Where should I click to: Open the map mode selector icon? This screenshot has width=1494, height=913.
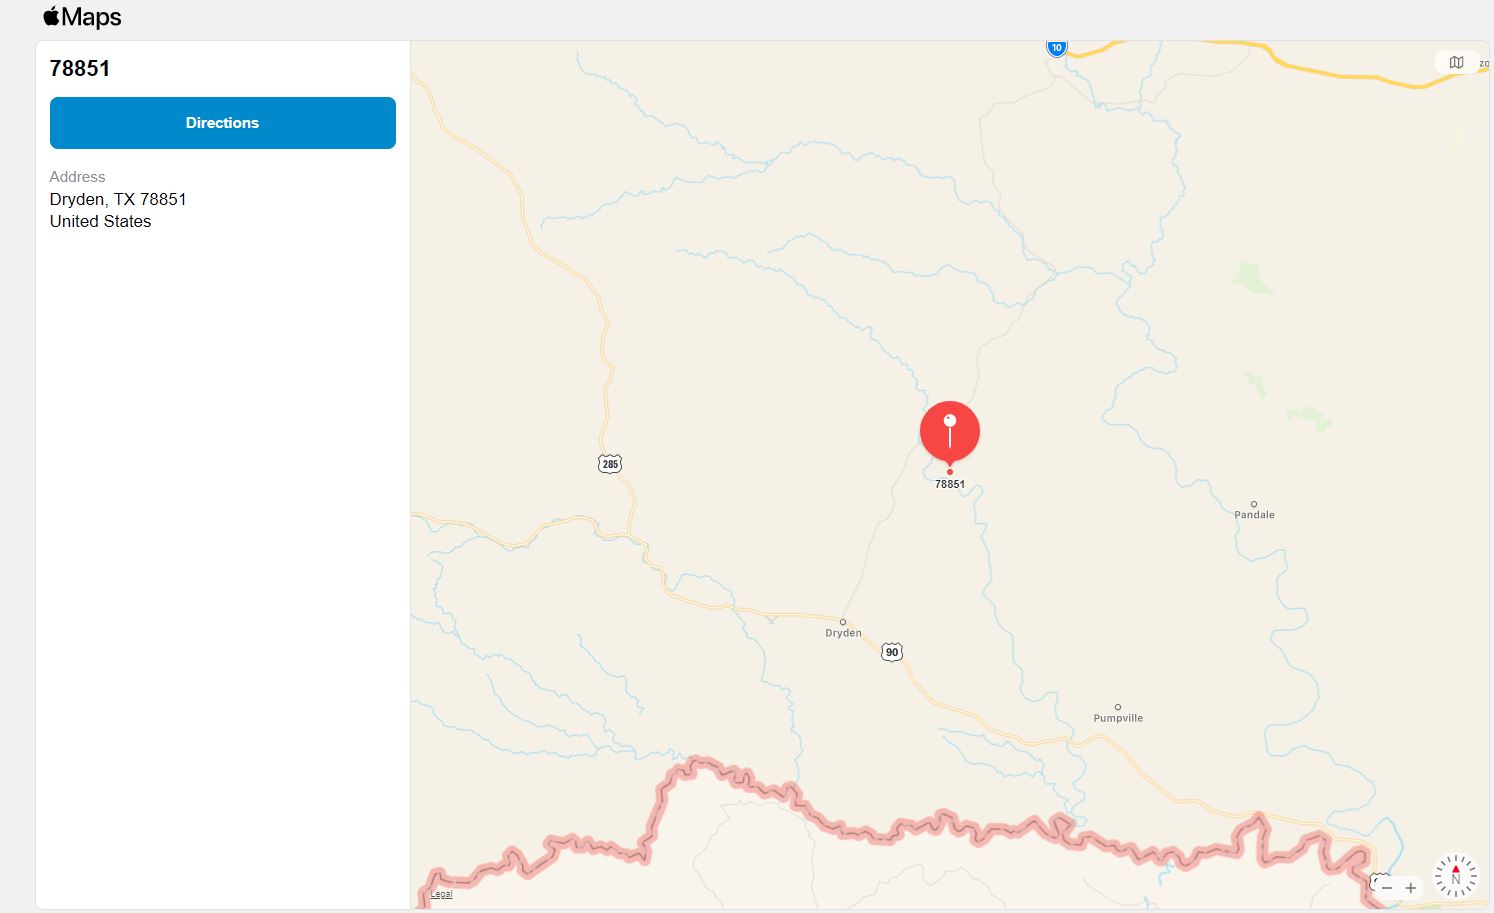click(x=1456, y=62)
